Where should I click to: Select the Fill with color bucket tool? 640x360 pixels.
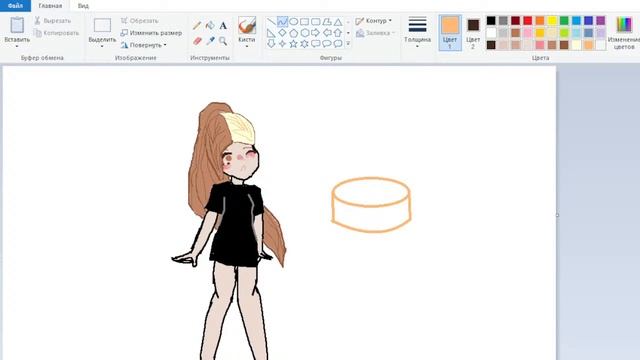(x=210, y=26)
